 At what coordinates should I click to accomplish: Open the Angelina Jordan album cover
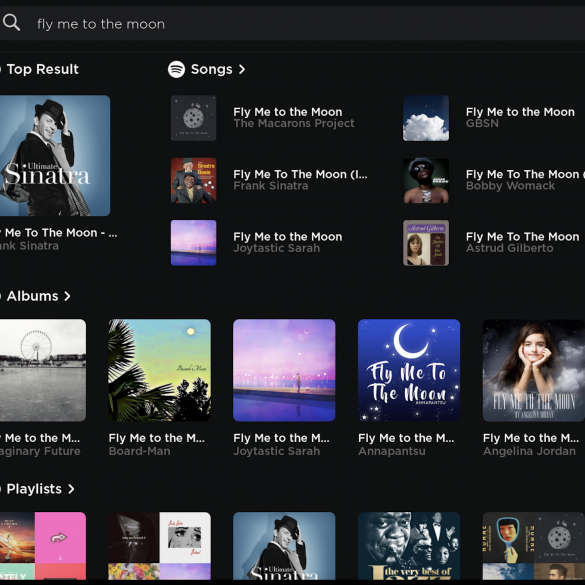[534, 370]
